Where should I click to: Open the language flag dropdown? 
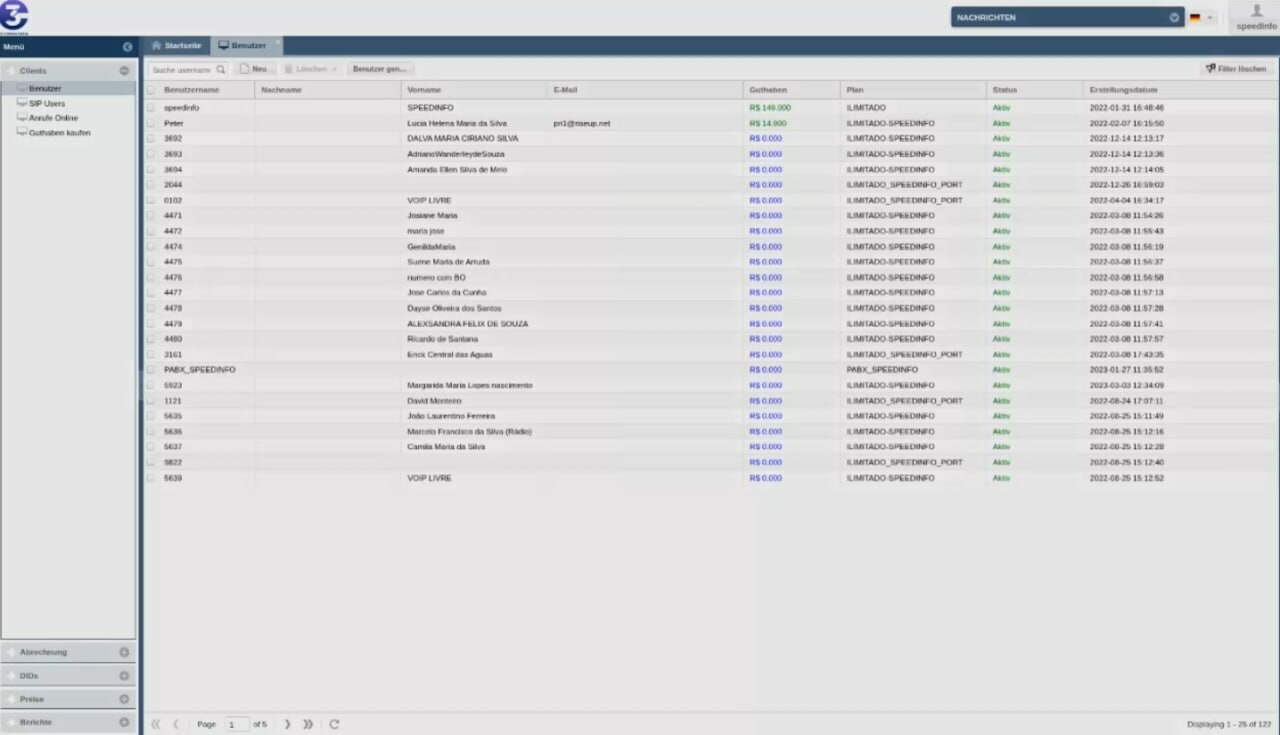(x=1201, y=17)
